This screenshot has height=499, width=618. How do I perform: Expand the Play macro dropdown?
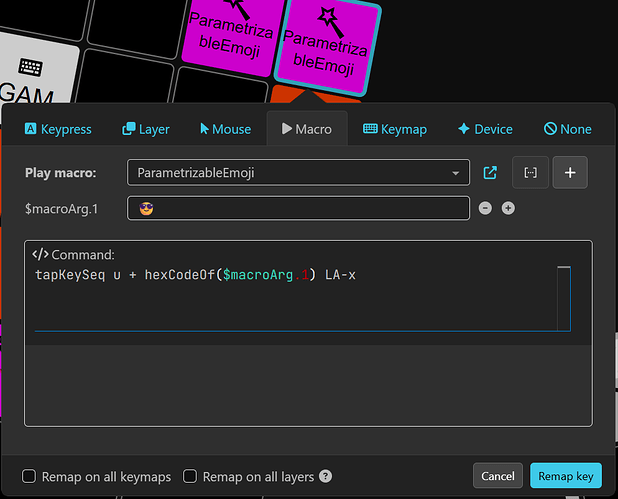click(298, 173)
